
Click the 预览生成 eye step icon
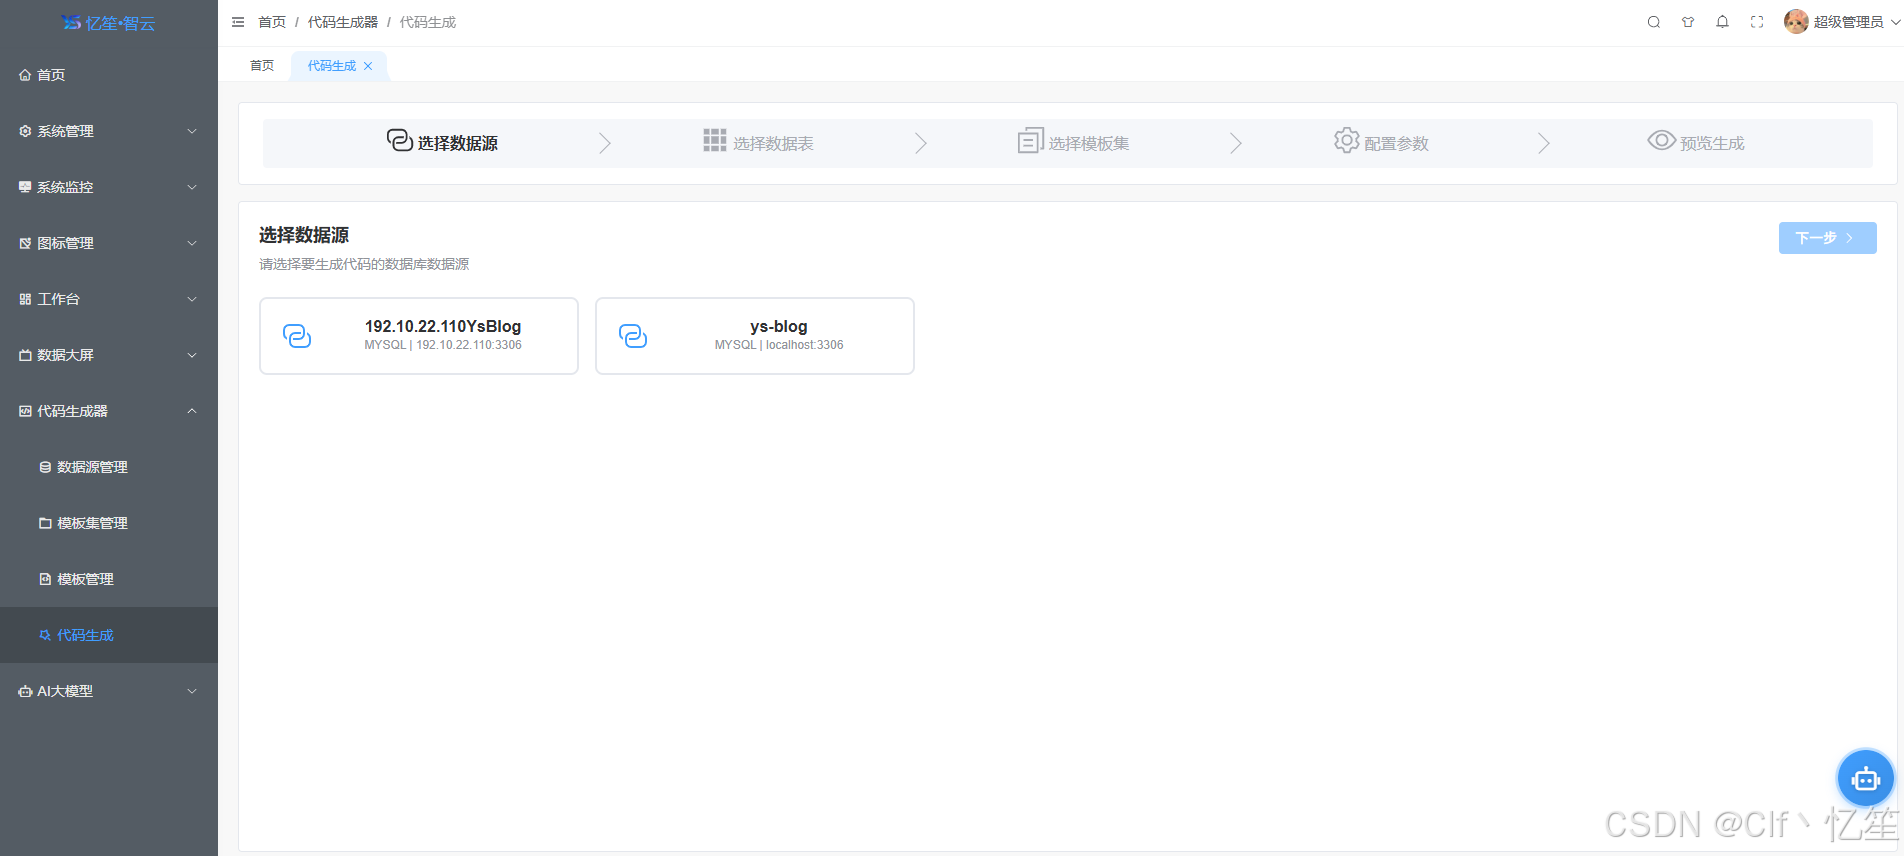pyautogui.click(x=1662, y=140)
